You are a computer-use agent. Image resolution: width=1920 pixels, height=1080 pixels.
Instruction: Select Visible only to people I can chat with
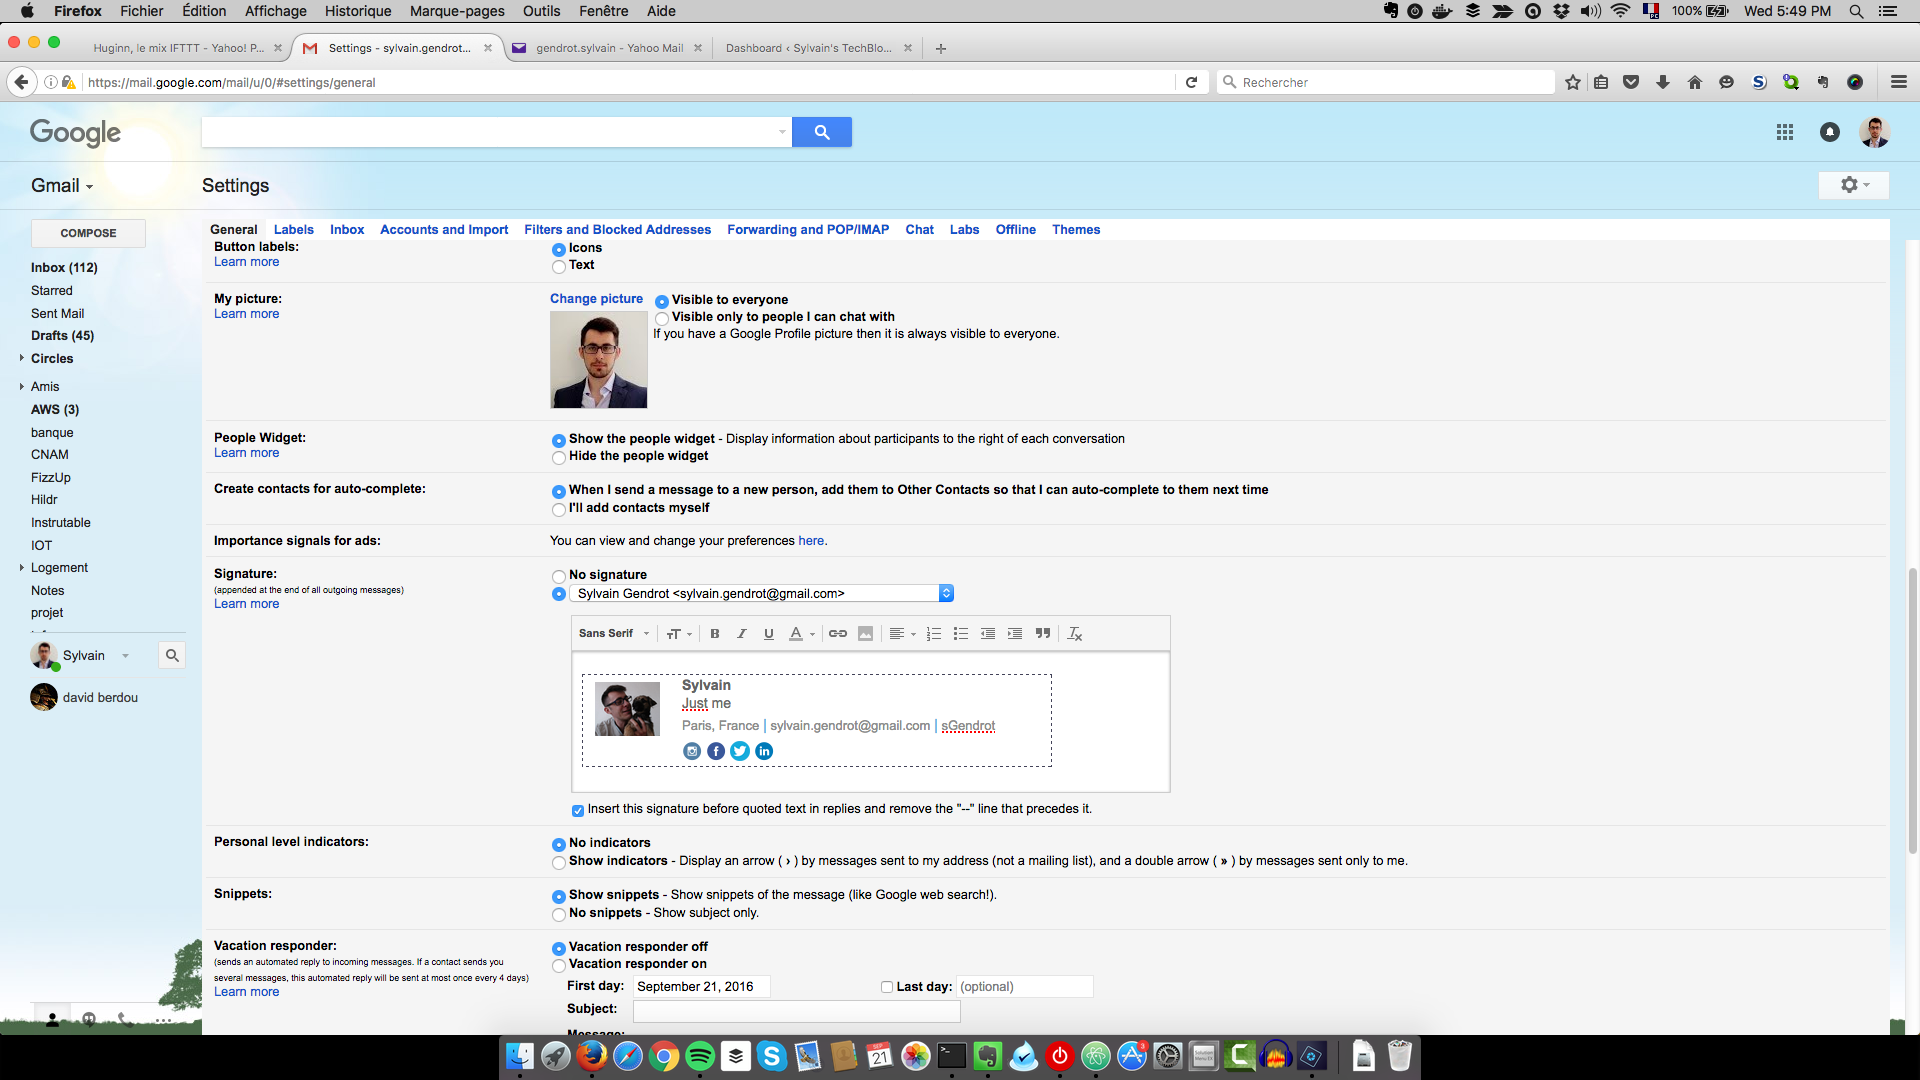662,319
